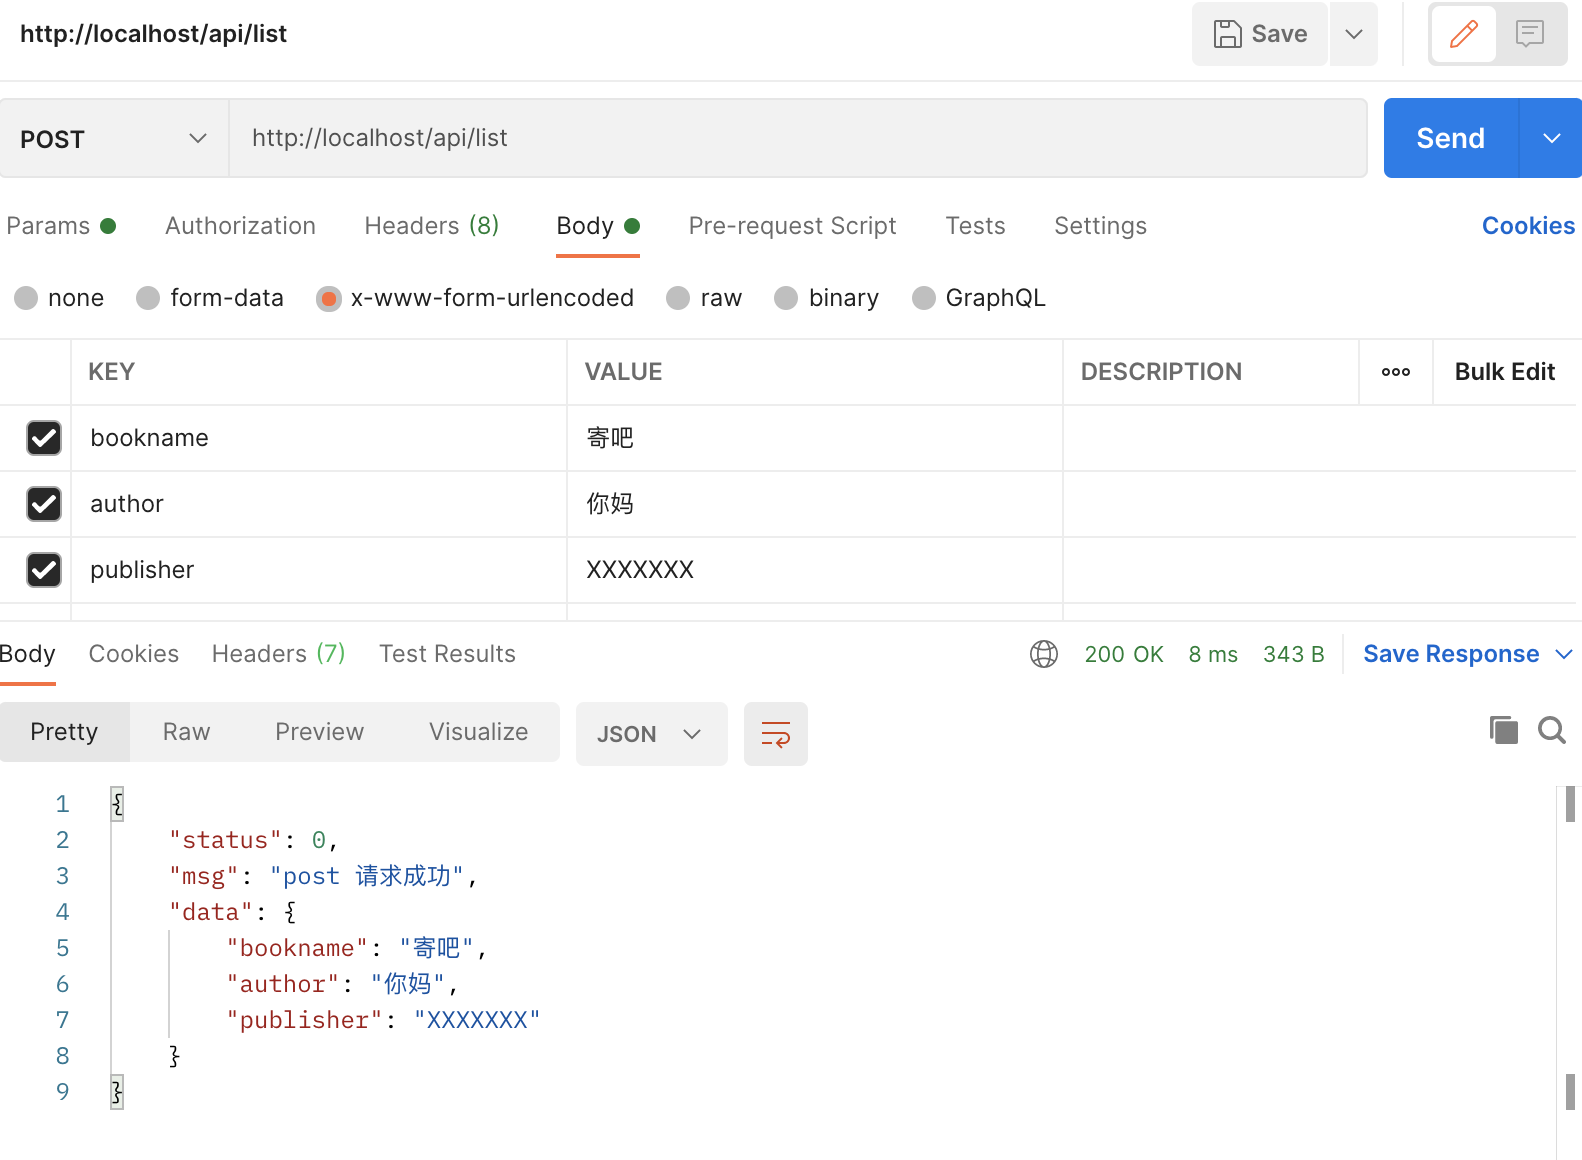The image size is (1582, 1160).
Task: Select the request Body tab
Action: (598, 226)
